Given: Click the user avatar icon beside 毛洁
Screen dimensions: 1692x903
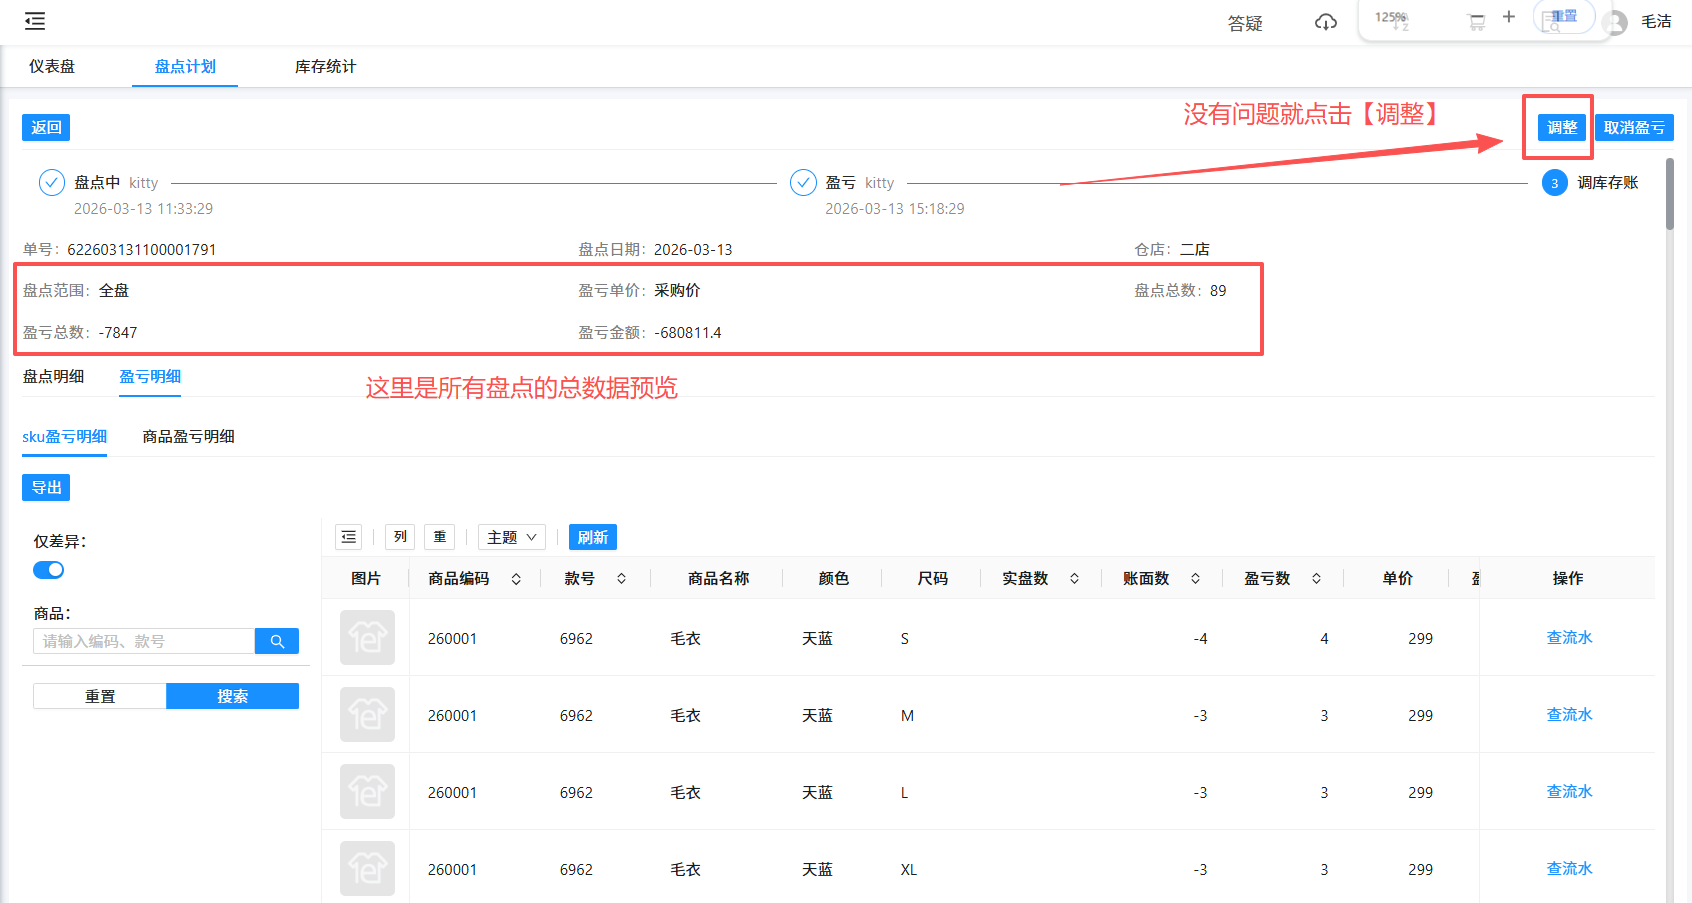Looking at the screenshot, I should click(x=1614, y=22).
